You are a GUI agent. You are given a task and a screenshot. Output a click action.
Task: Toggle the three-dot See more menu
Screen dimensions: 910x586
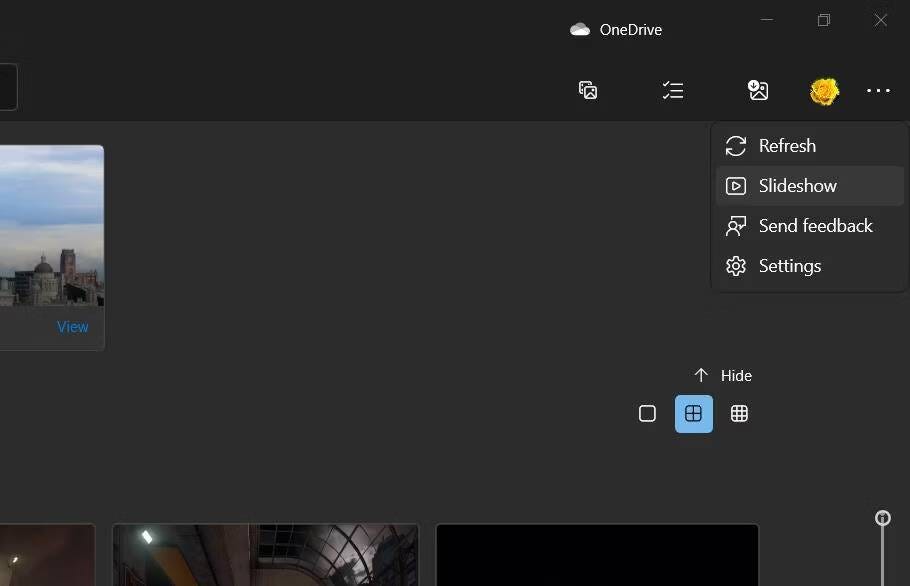(x=878, y=91)
